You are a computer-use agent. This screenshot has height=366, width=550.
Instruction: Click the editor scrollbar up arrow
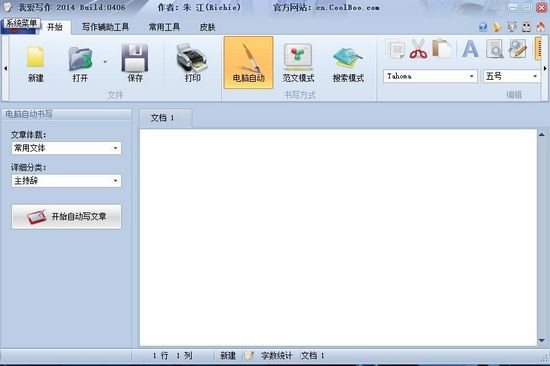[x=542, y=134]
